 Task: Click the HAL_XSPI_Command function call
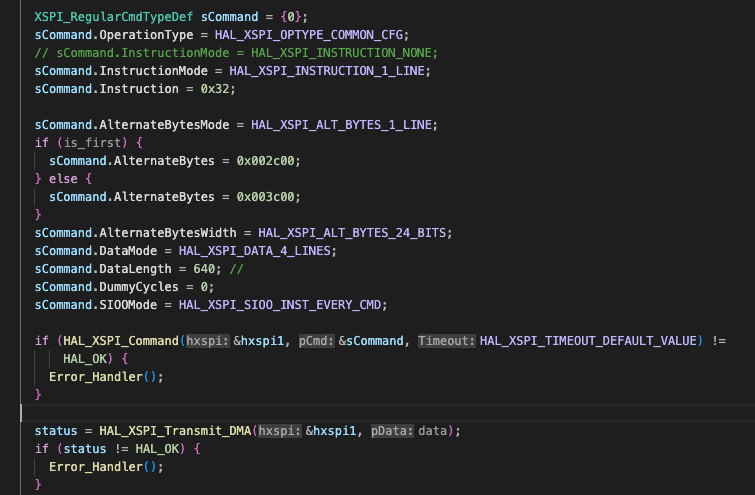pos(121,341)
